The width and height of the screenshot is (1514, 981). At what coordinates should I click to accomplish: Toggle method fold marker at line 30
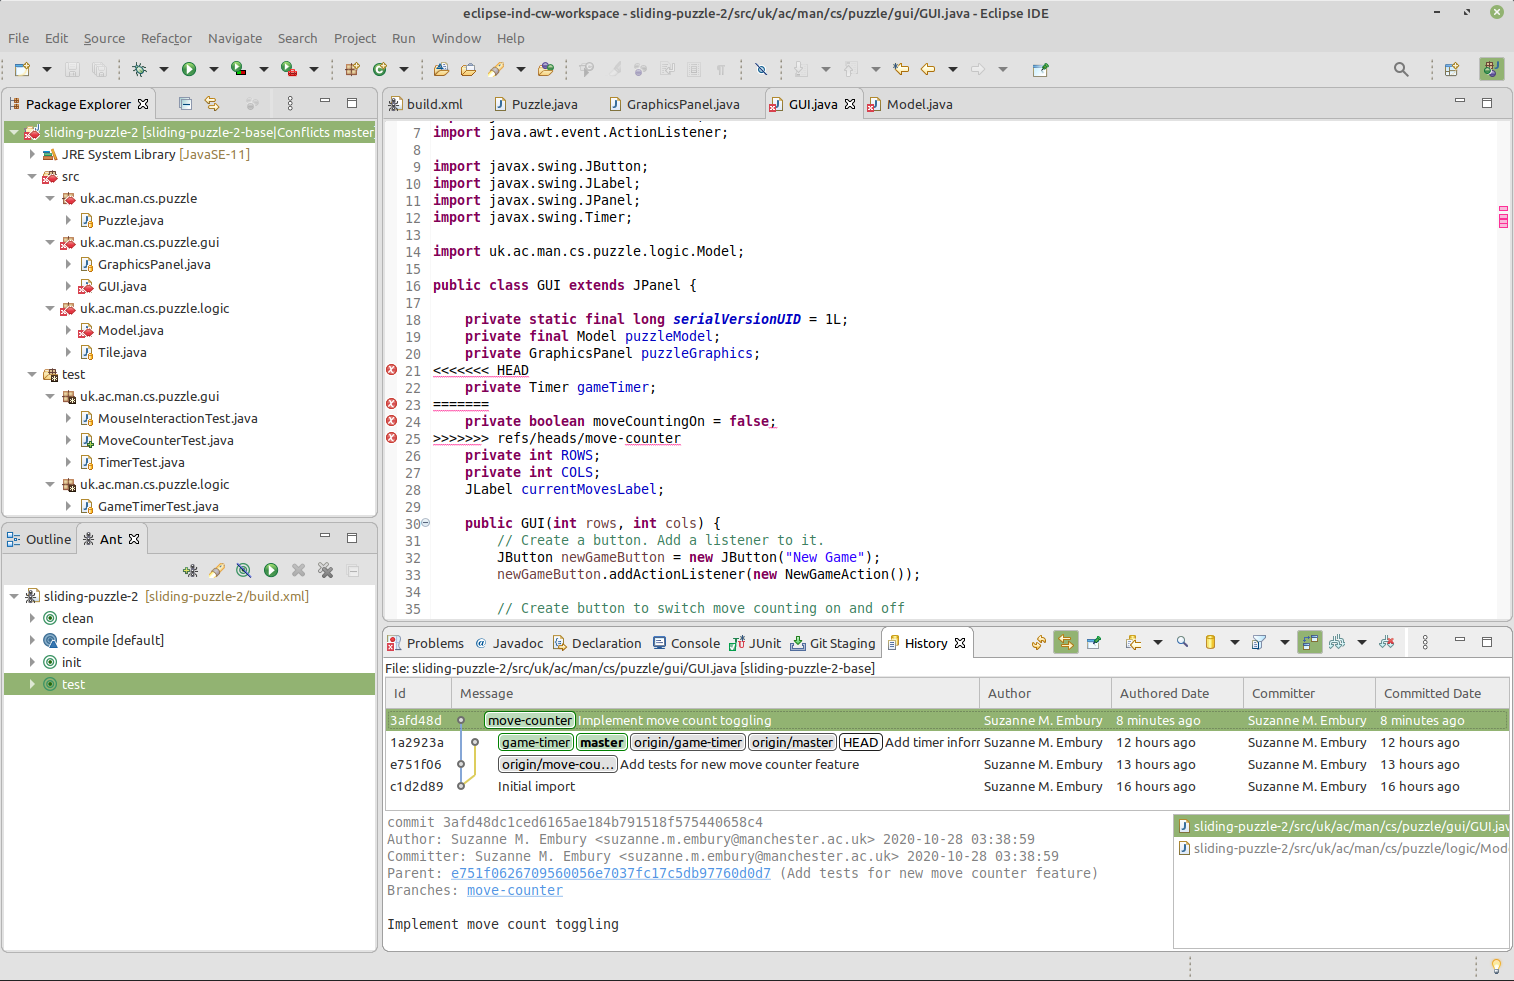426,523
